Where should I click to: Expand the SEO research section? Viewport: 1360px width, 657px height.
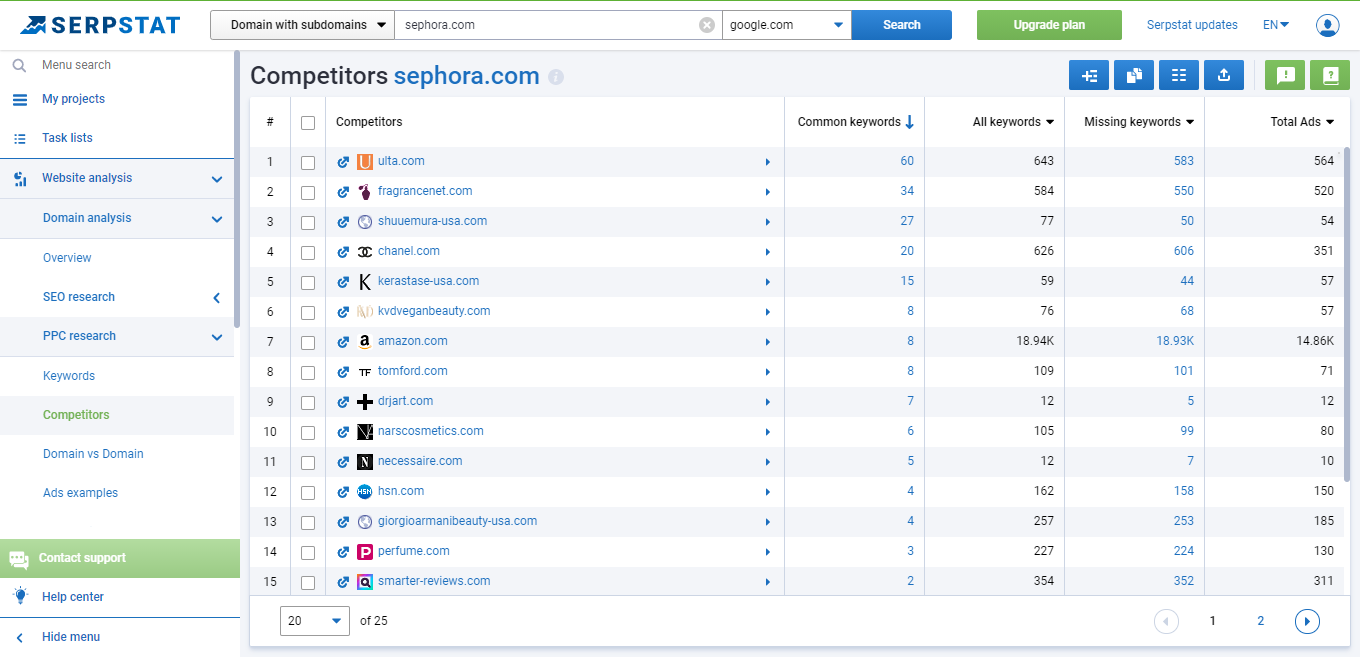click(x=217, y=298)
